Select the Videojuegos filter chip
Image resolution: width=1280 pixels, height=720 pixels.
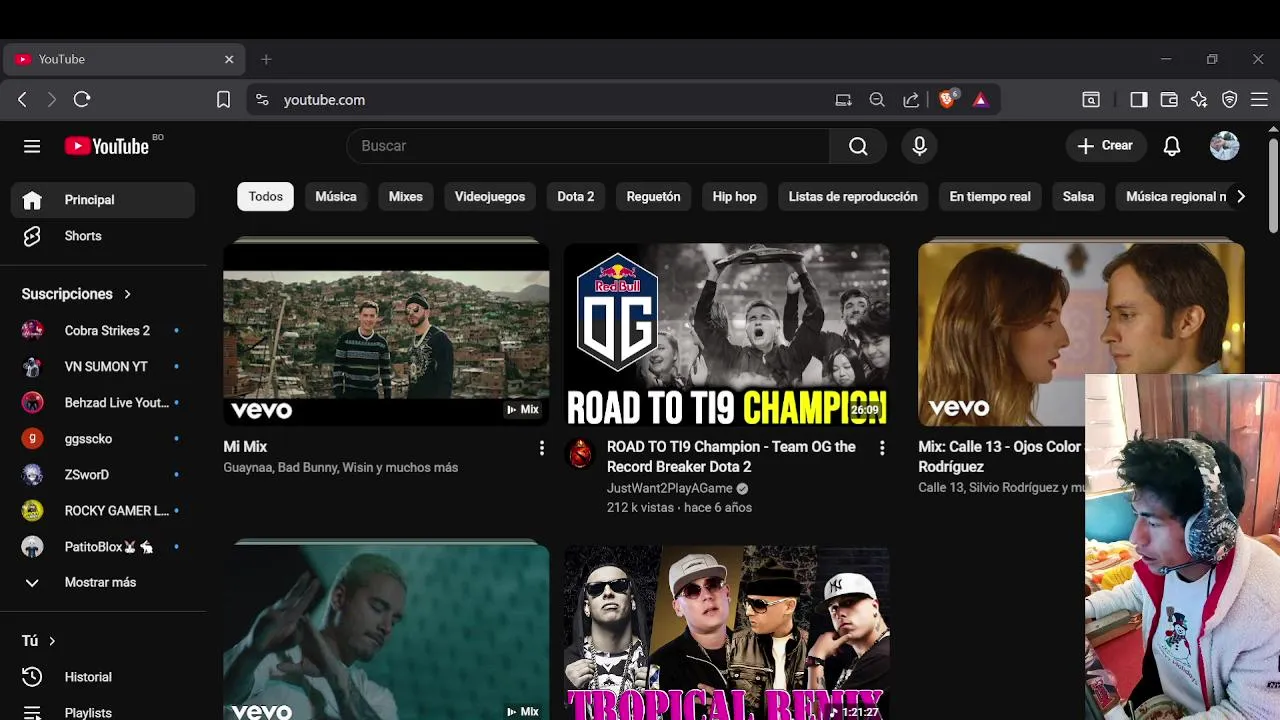click(x=490, y=197)
